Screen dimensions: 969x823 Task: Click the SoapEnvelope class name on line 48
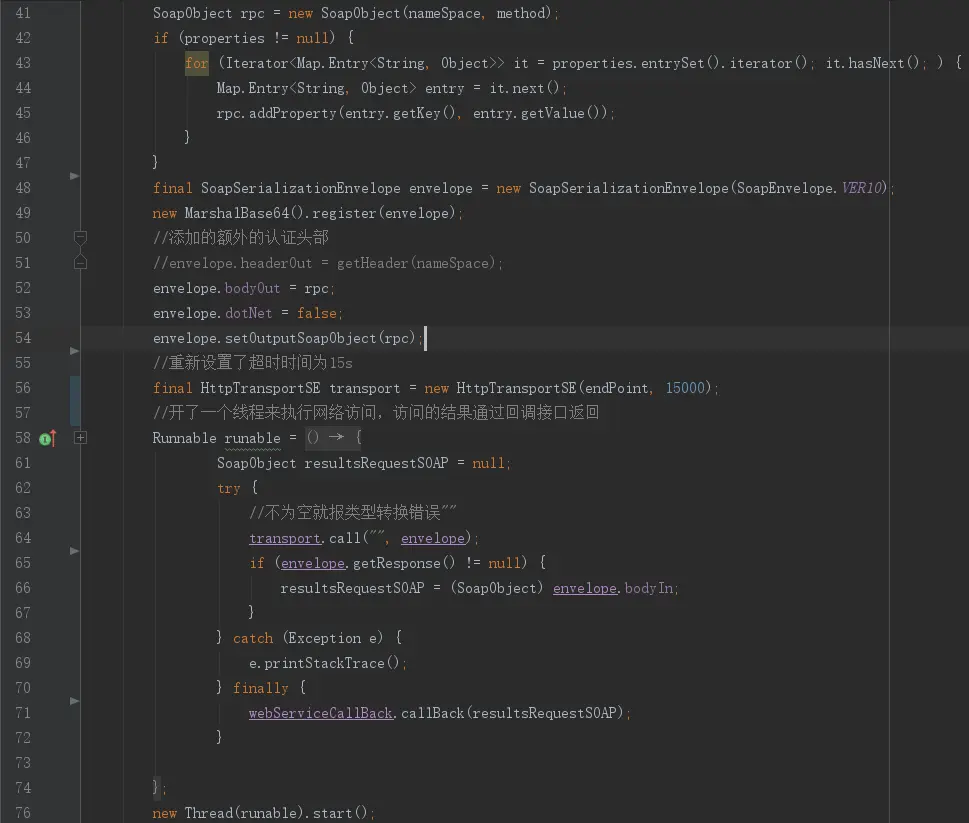(x=785, y=188)
